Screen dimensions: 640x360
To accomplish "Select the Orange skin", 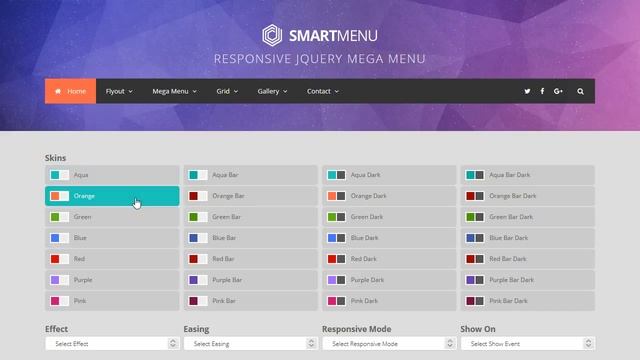I will tap(112, 196).
